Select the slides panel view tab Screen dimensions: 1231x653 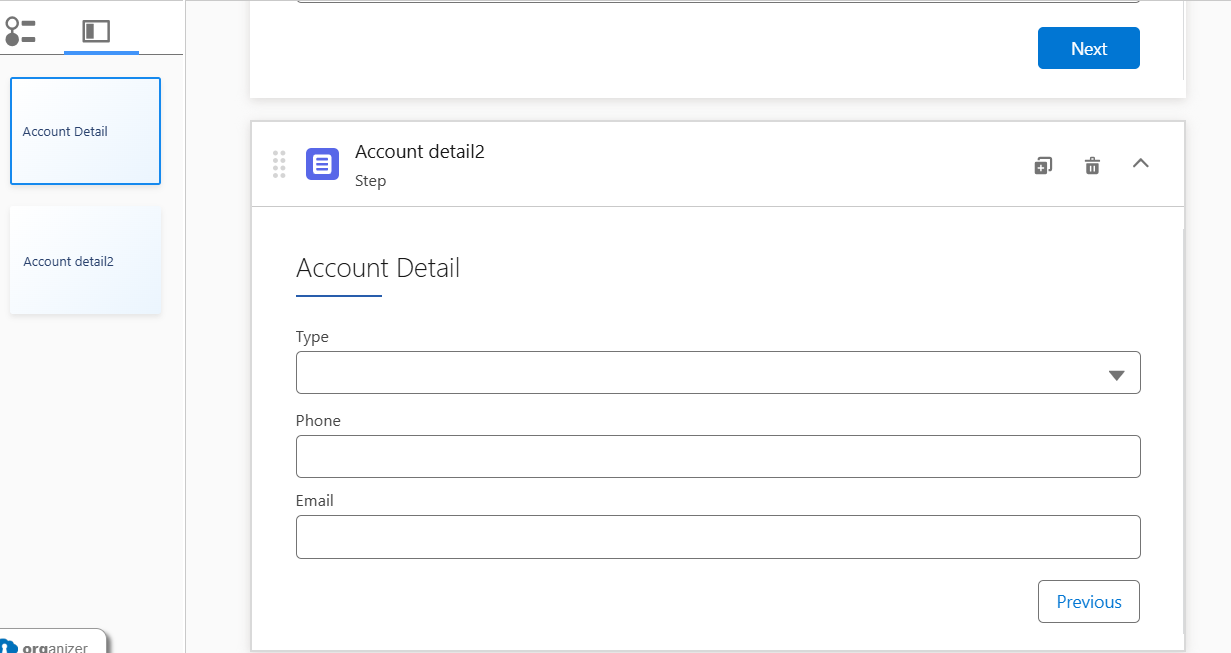(96, 32)
